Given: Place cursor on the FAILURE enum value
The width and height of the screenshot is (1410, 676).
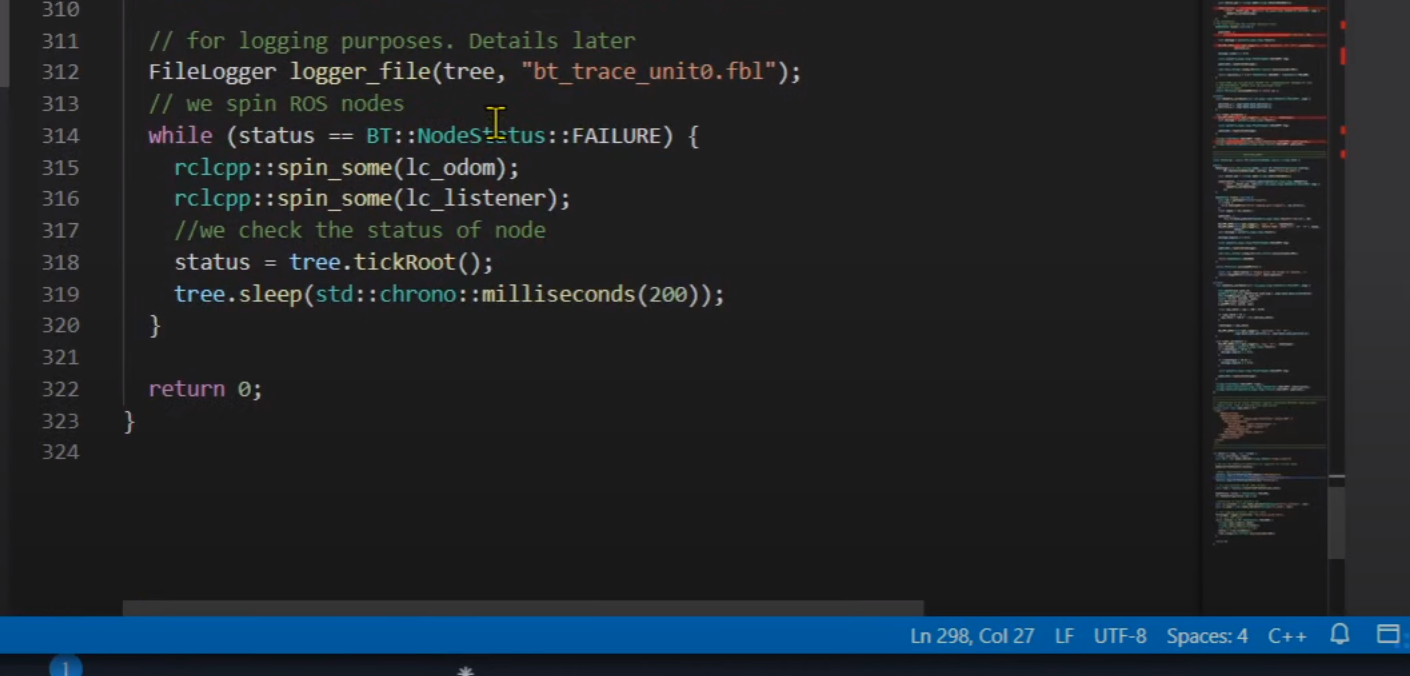Looking at the screenshot, I should (x=615, y=136).
